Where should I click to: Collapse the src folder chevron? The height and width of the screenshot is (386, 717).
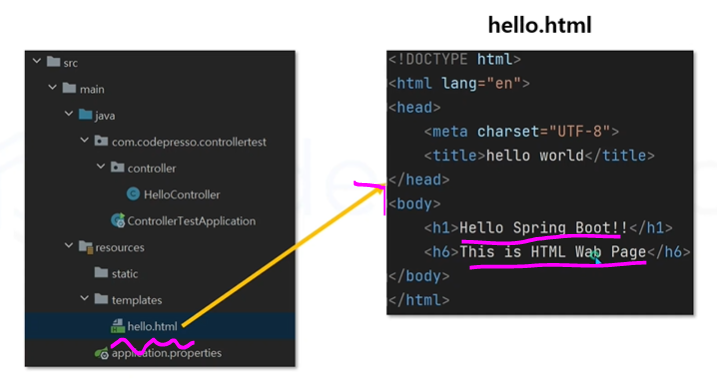37,61
